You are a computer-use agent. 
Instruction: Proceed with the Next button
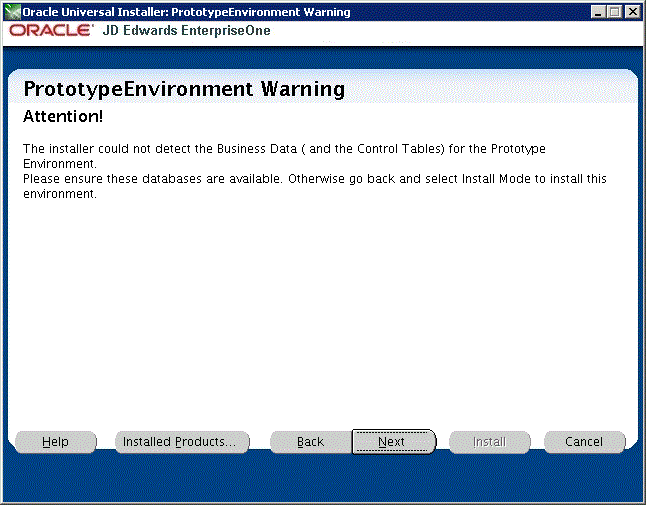393,442
